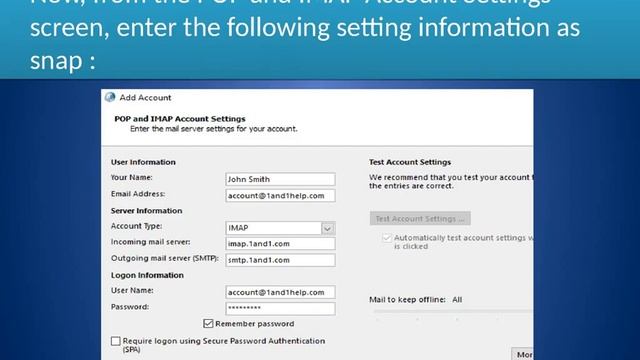
Task: Click the Test Account Settings button
Action: pyautogui.click(x=420, y=218)
